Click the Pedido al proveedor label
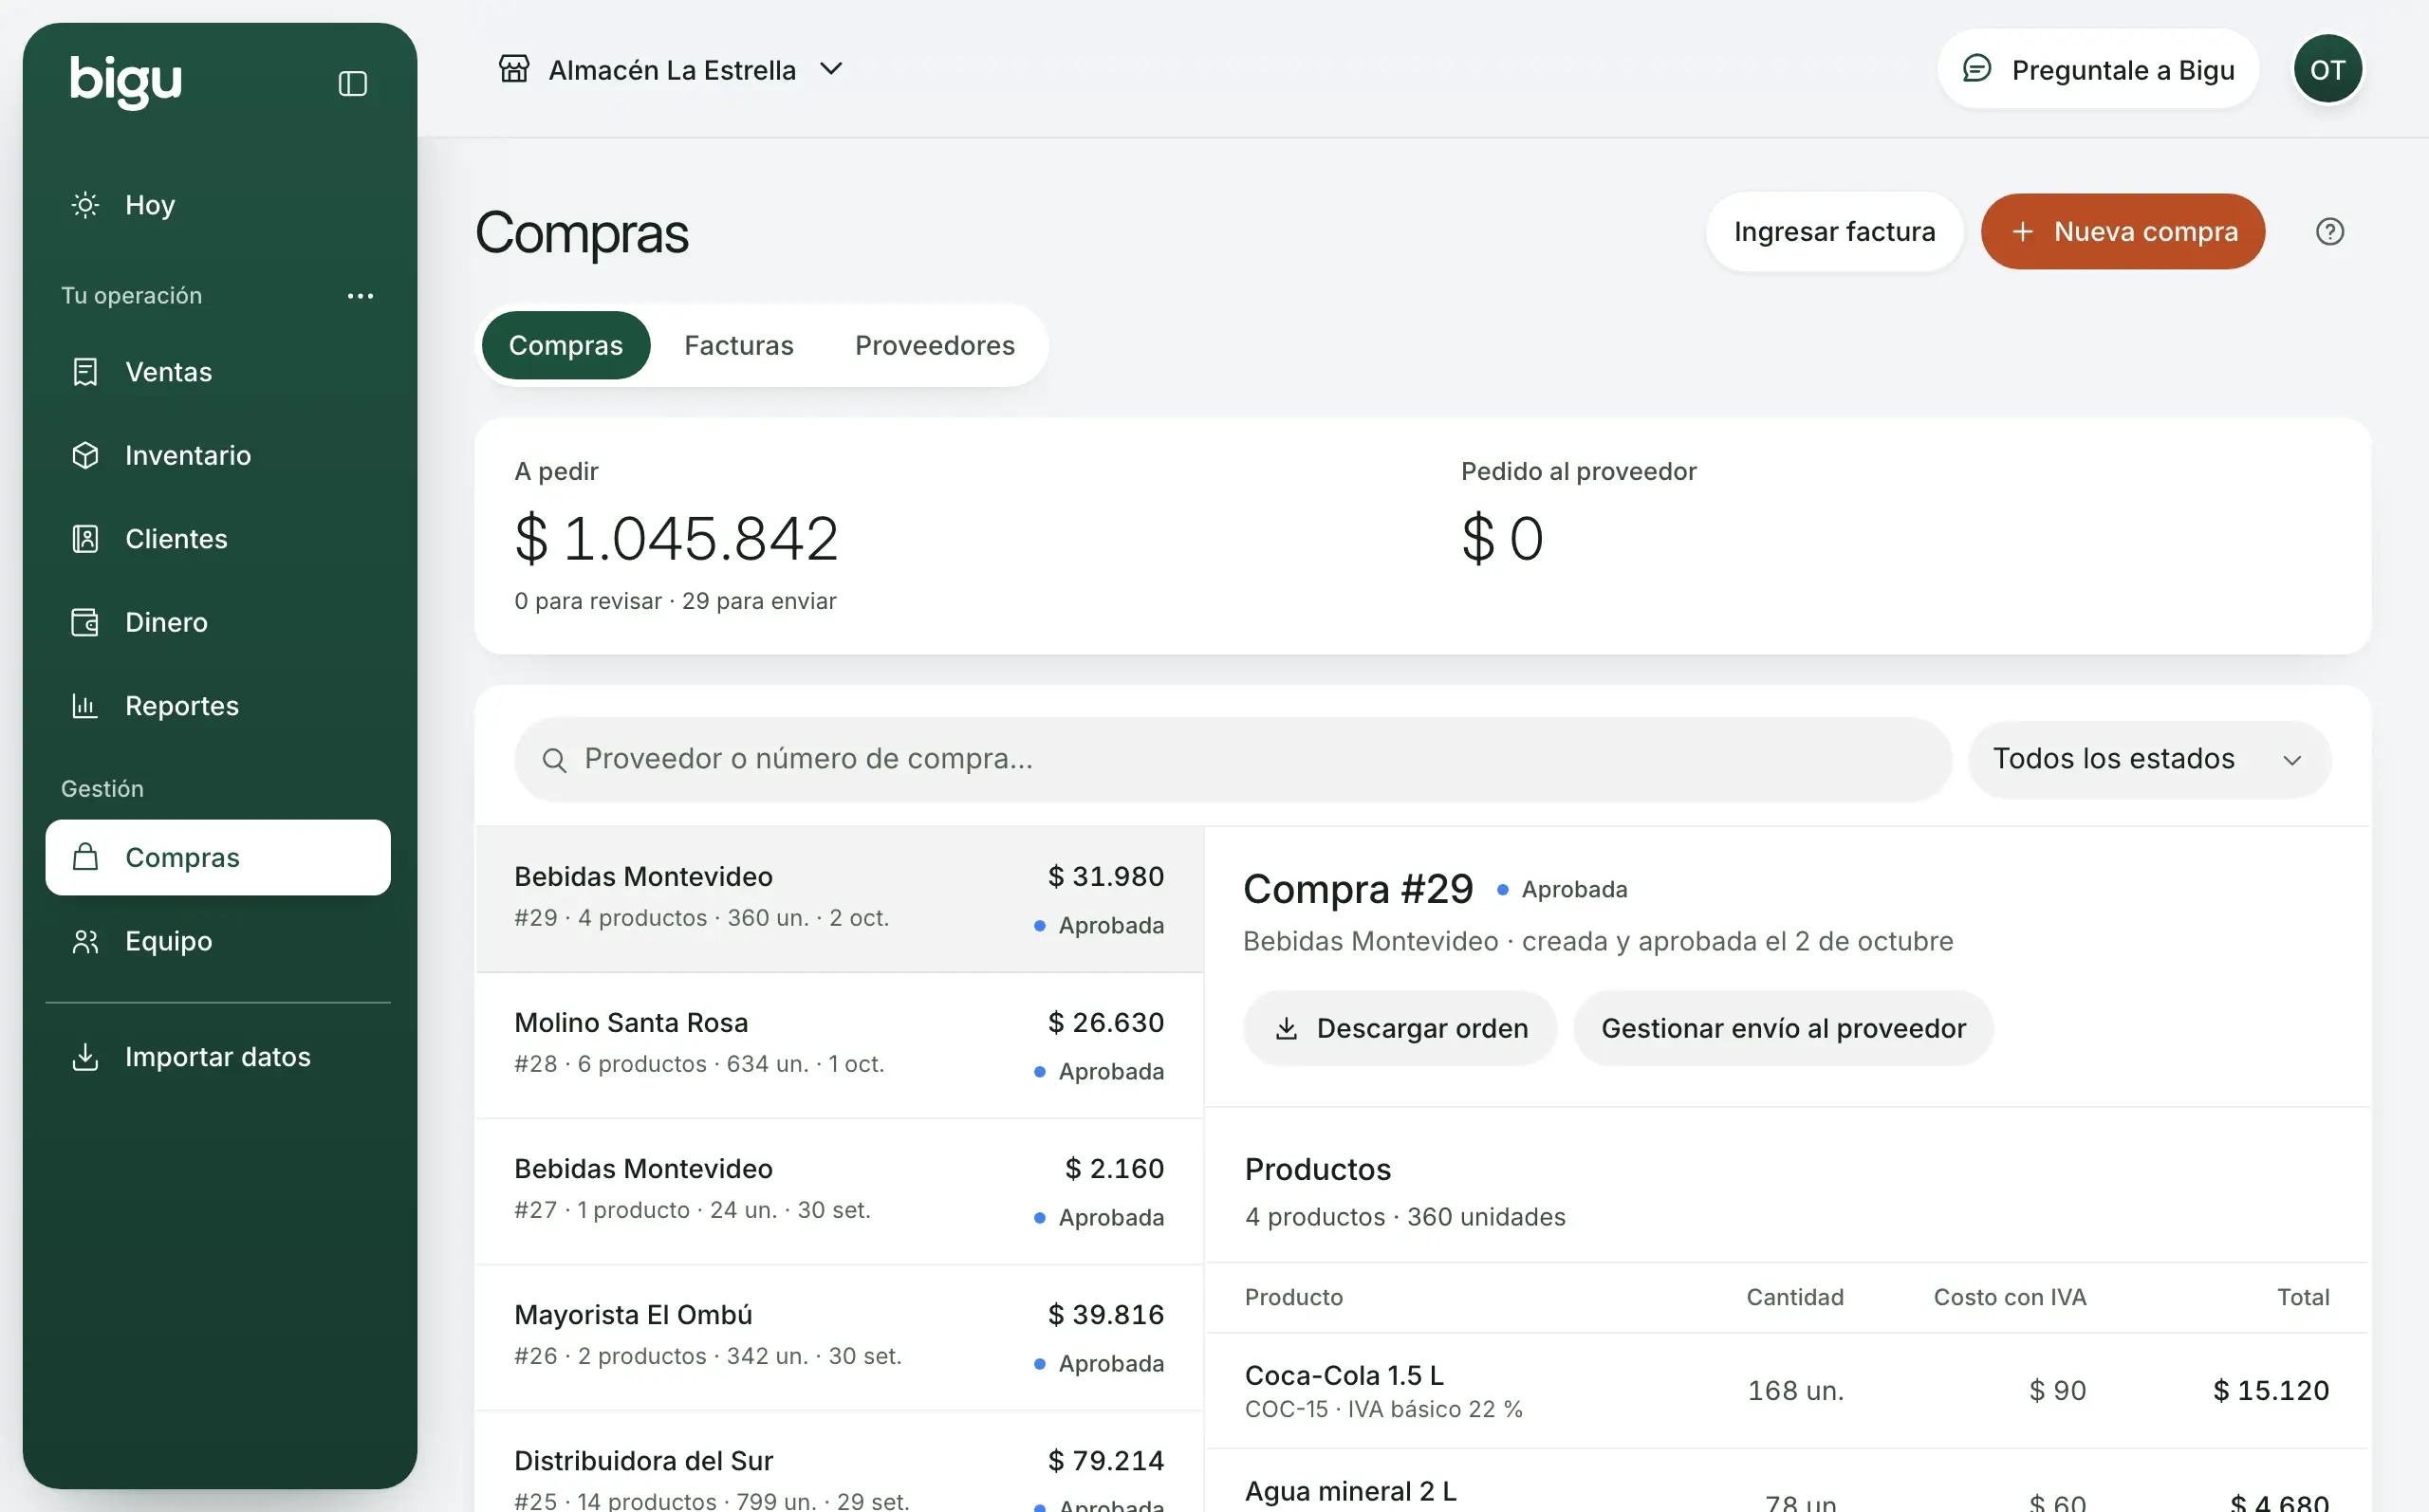This screenshot has height=1512, width=2429. coord(1578,471)
